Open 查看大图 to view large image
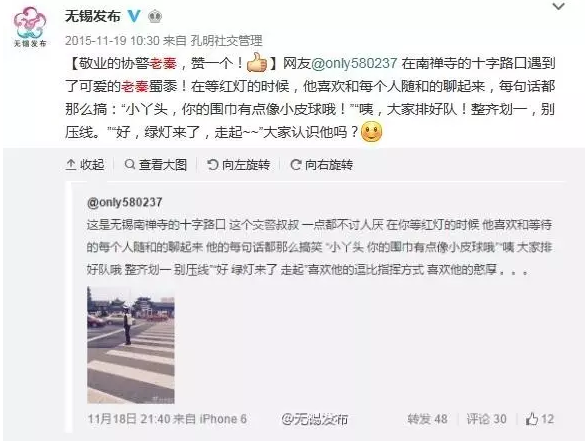Image resolution: width=586 pixels, height=441 pixels. click(155, 164)
